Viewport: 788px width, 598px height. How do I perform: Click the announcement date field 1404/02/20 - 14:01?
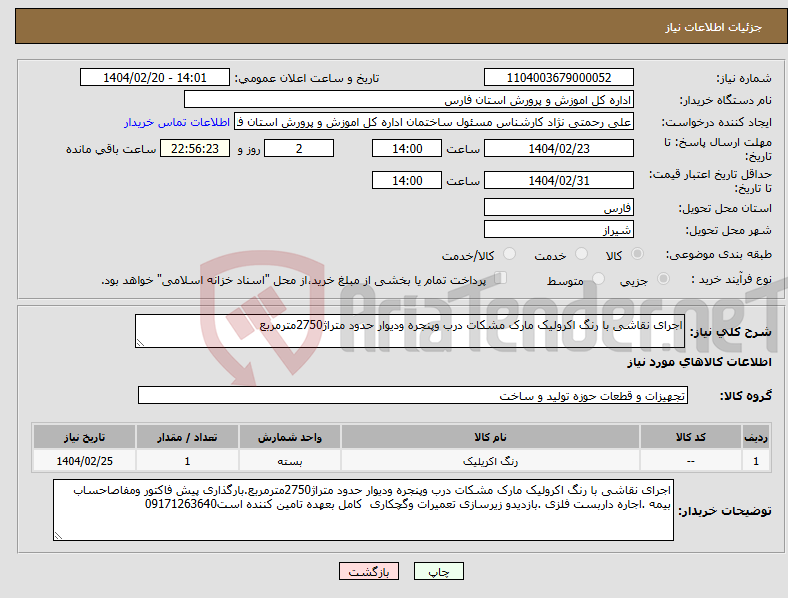pos(155,77)
